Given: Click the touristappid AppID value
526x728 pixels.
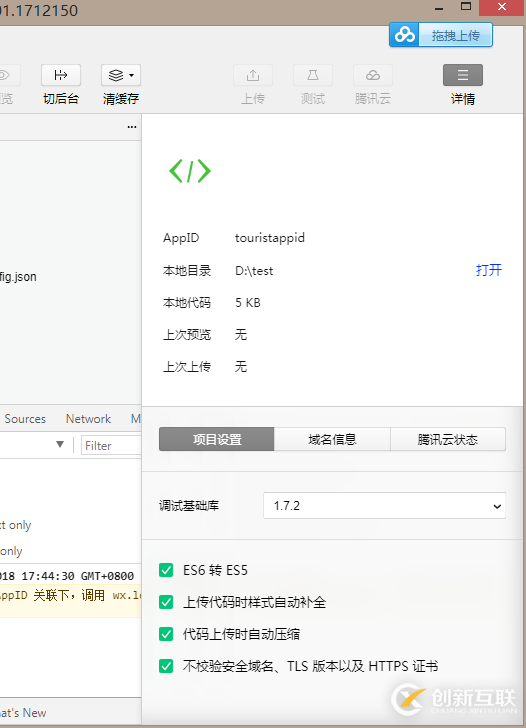Looking at the screenshot, I should [x=270, y=238].
